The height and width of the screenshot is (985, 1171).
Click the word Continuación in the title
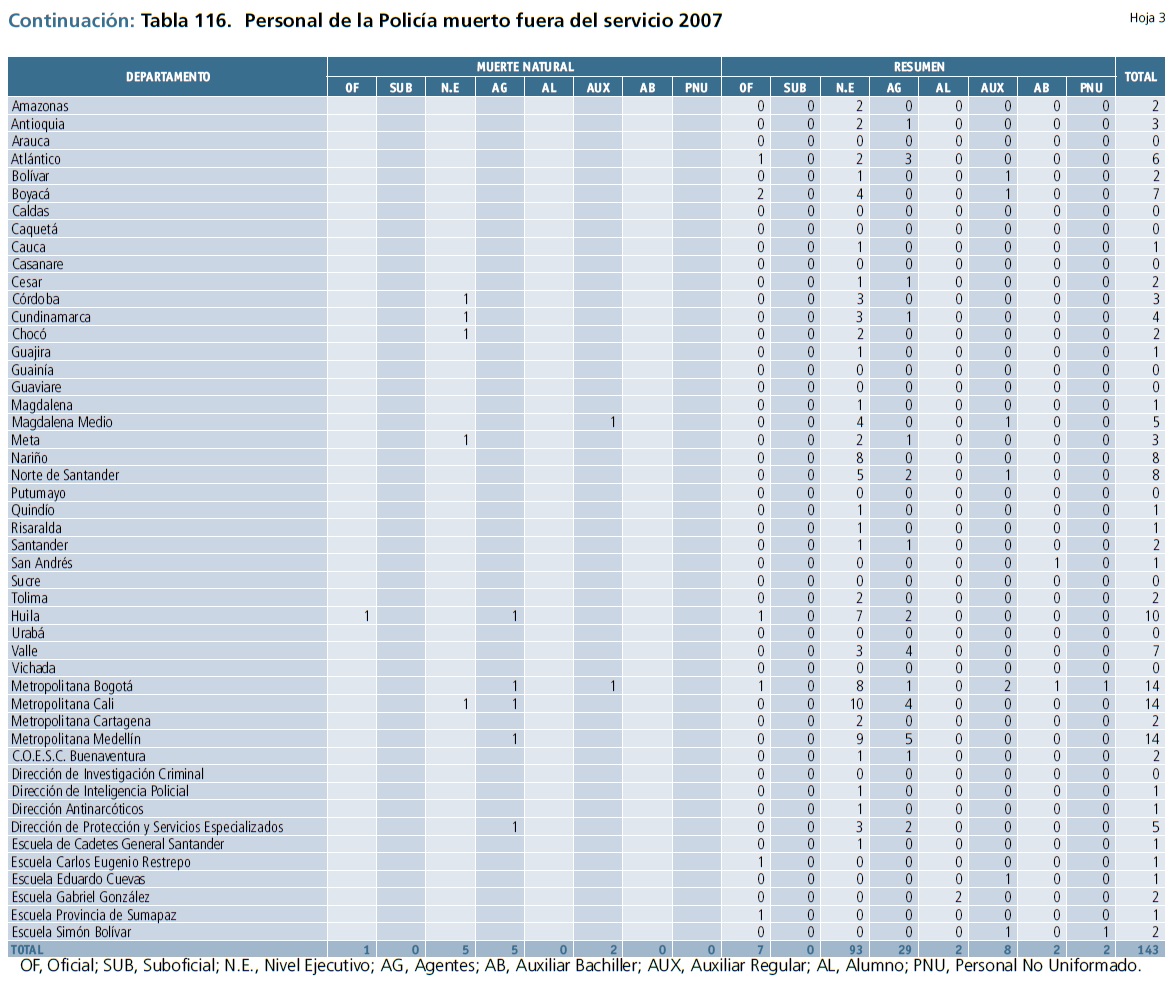point(70,21)
